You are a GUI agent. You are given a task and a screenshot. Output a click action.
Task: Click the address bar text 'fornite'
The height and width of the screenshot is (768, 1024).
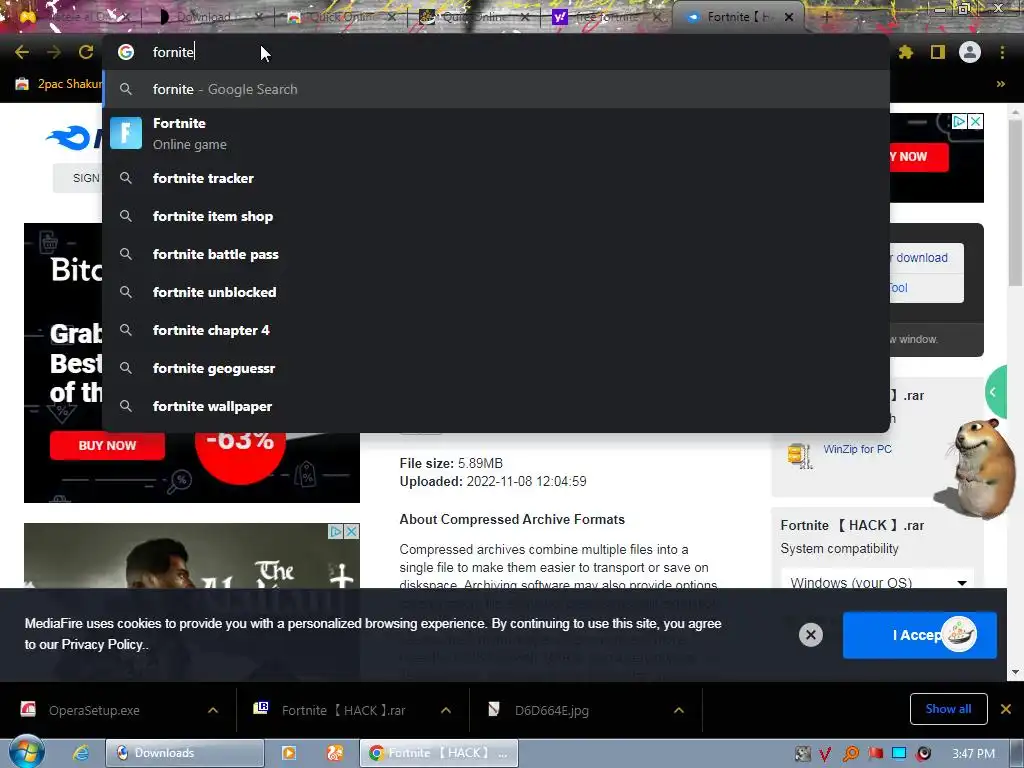click(173, 52)
